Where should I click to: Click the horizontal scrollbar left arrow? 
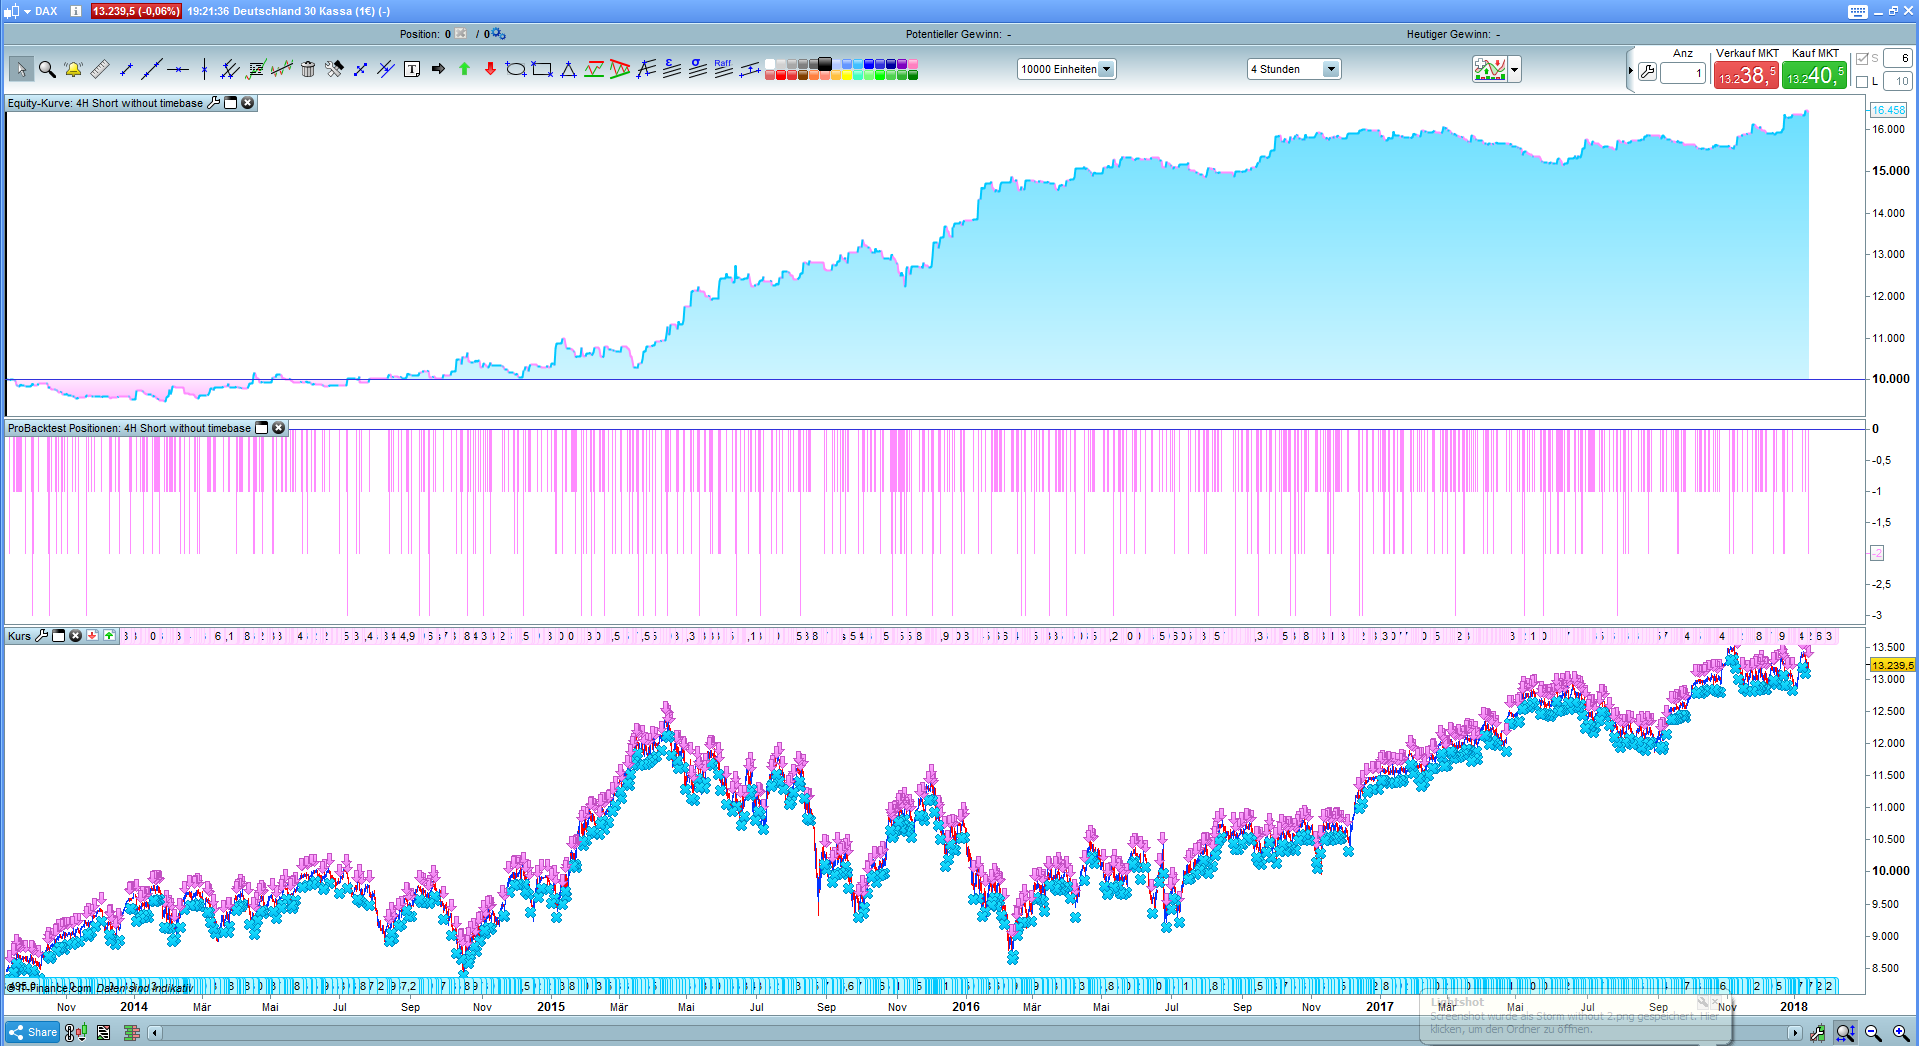pos(154,1033)
